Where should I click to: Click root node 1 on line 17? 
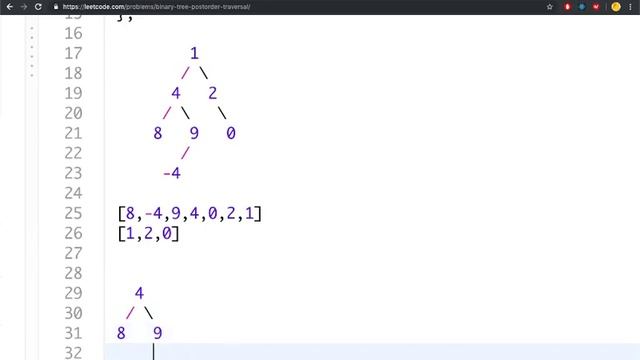tap(194, 53)
